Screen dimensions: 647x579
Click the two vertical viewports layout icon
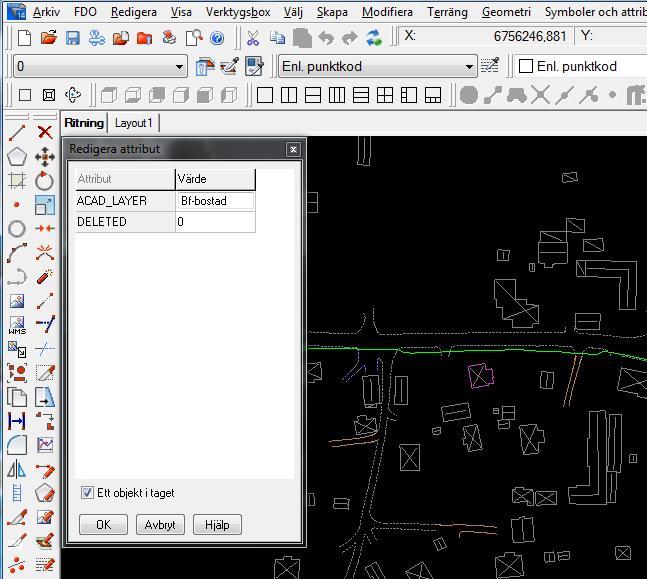point(289,95)
